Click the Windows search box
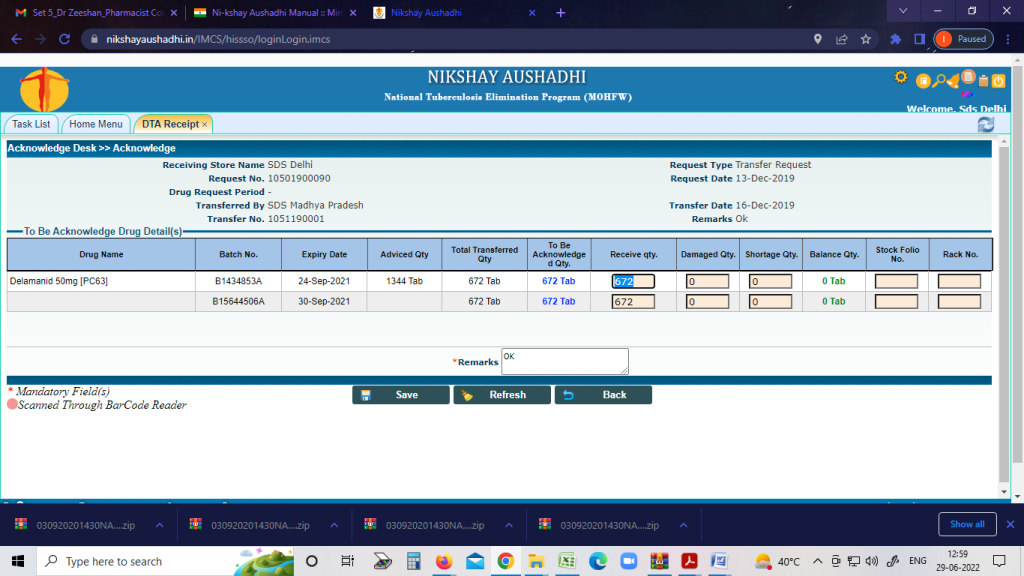Screen dimensions: 1024x576 (x=165, y=561)
